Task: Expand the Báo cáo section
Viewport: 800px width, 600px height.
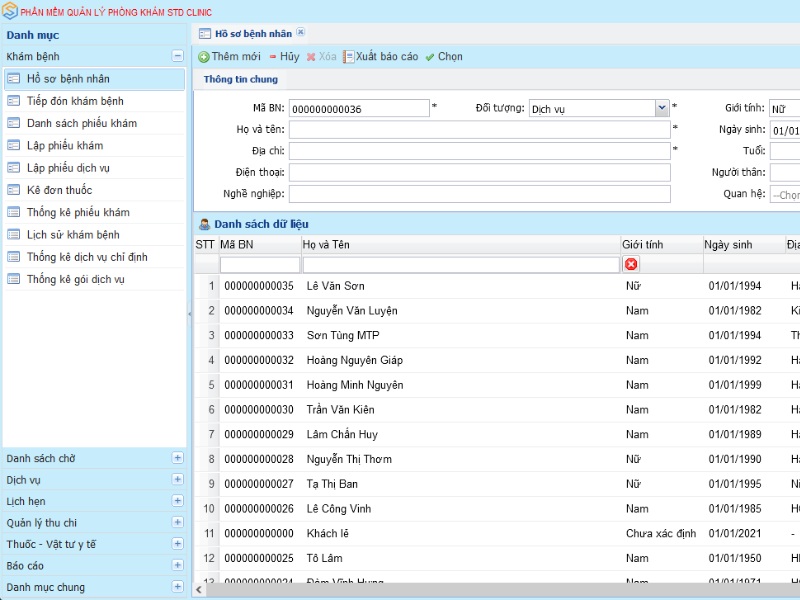Action: [x=178, y=565]
